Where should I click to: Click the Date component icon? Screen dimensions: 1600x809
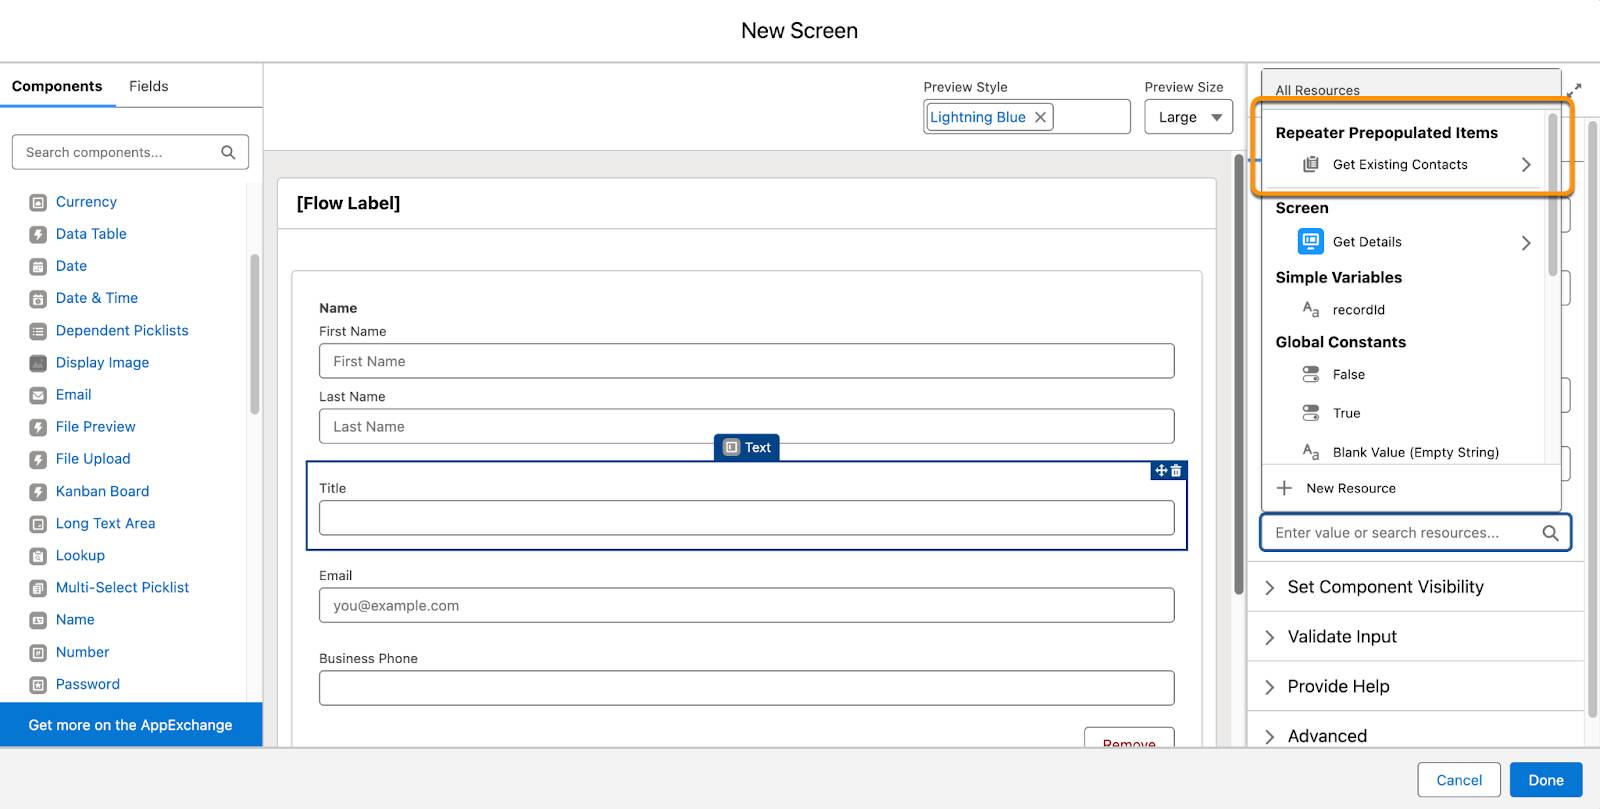tap(38, 267)
